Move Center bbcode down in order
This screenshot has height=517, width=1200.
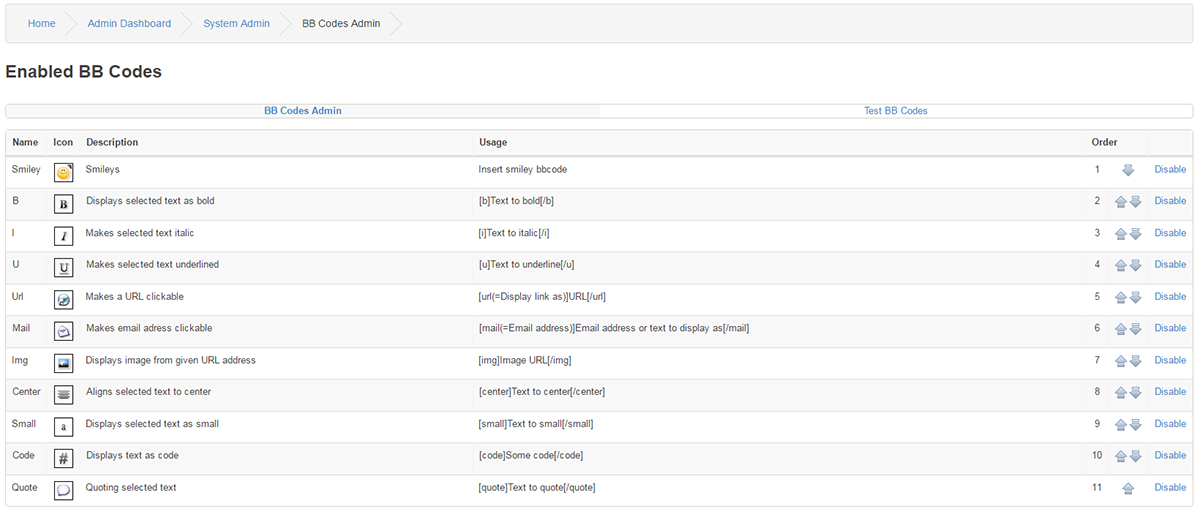[1135, 393]
